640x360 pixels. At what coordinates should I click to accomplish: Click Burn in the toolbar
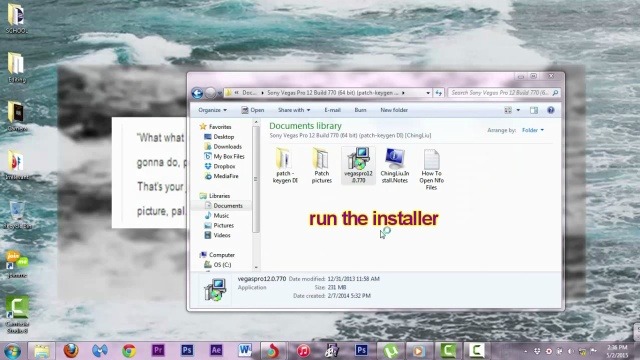coord(360,110)
